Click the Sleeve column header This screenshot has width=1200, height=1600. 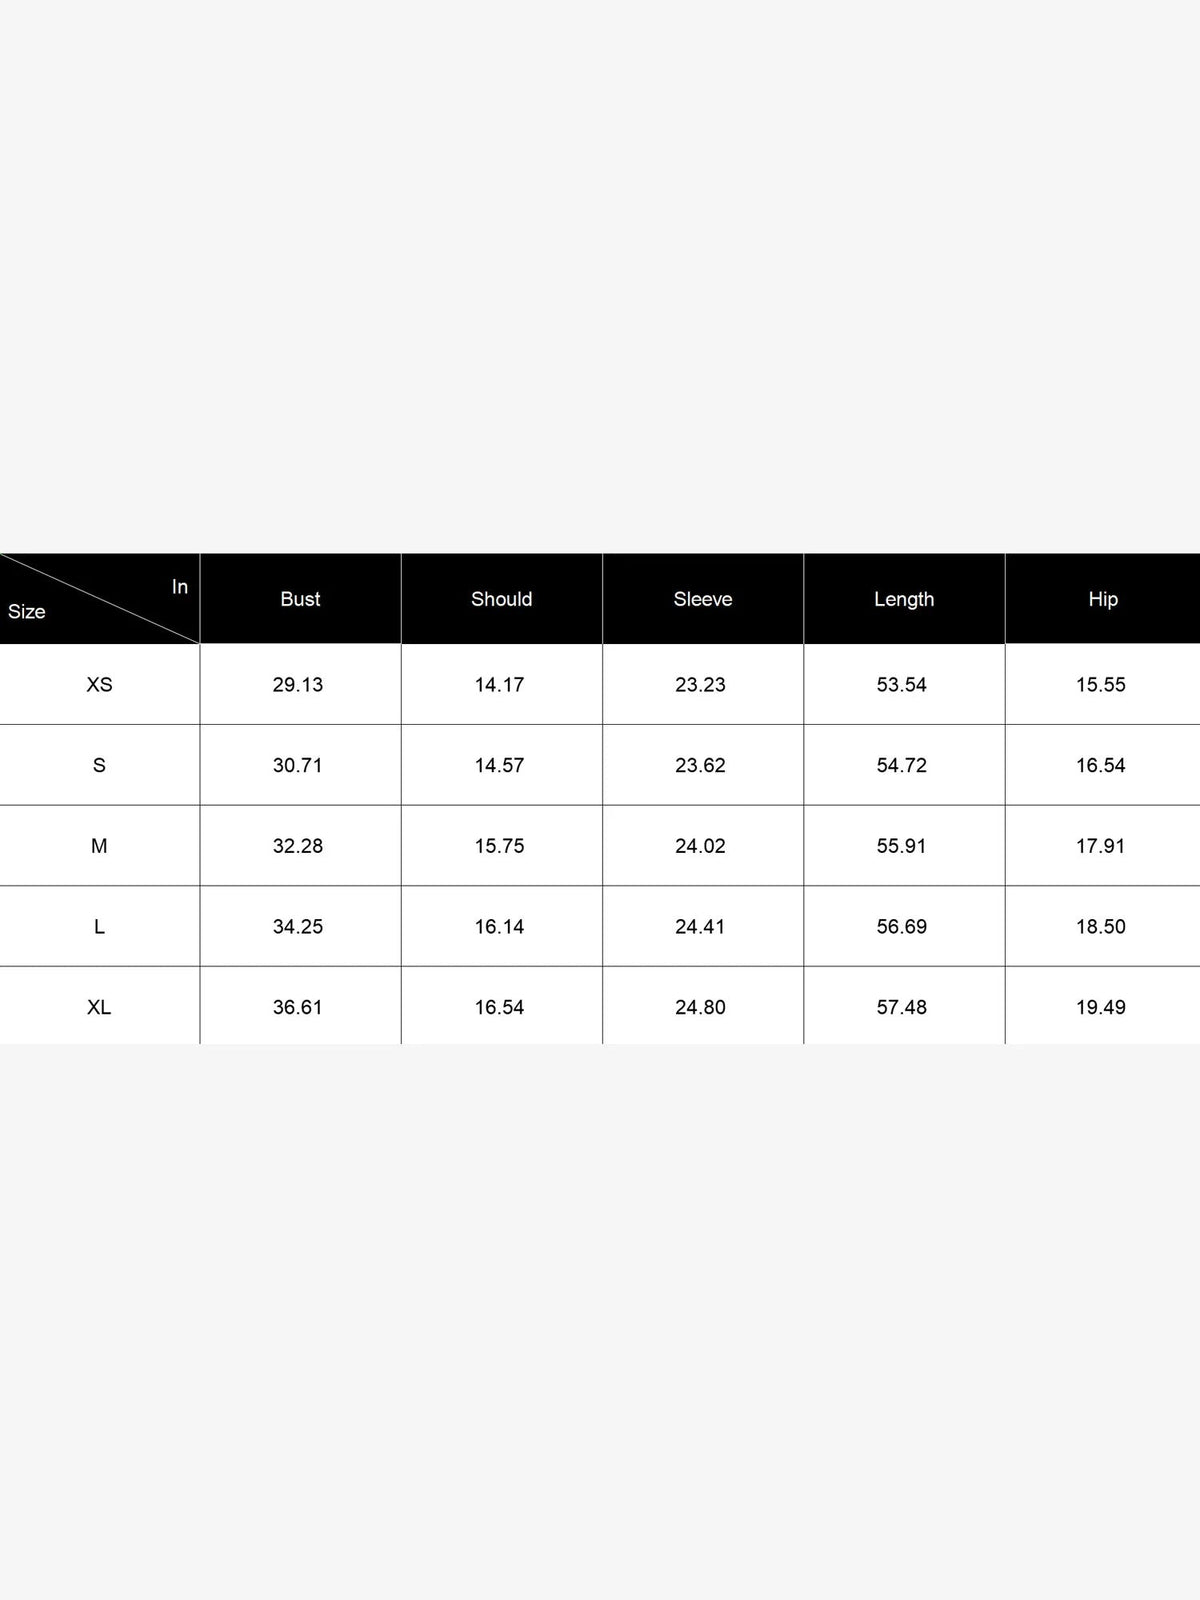click(702, 599)
